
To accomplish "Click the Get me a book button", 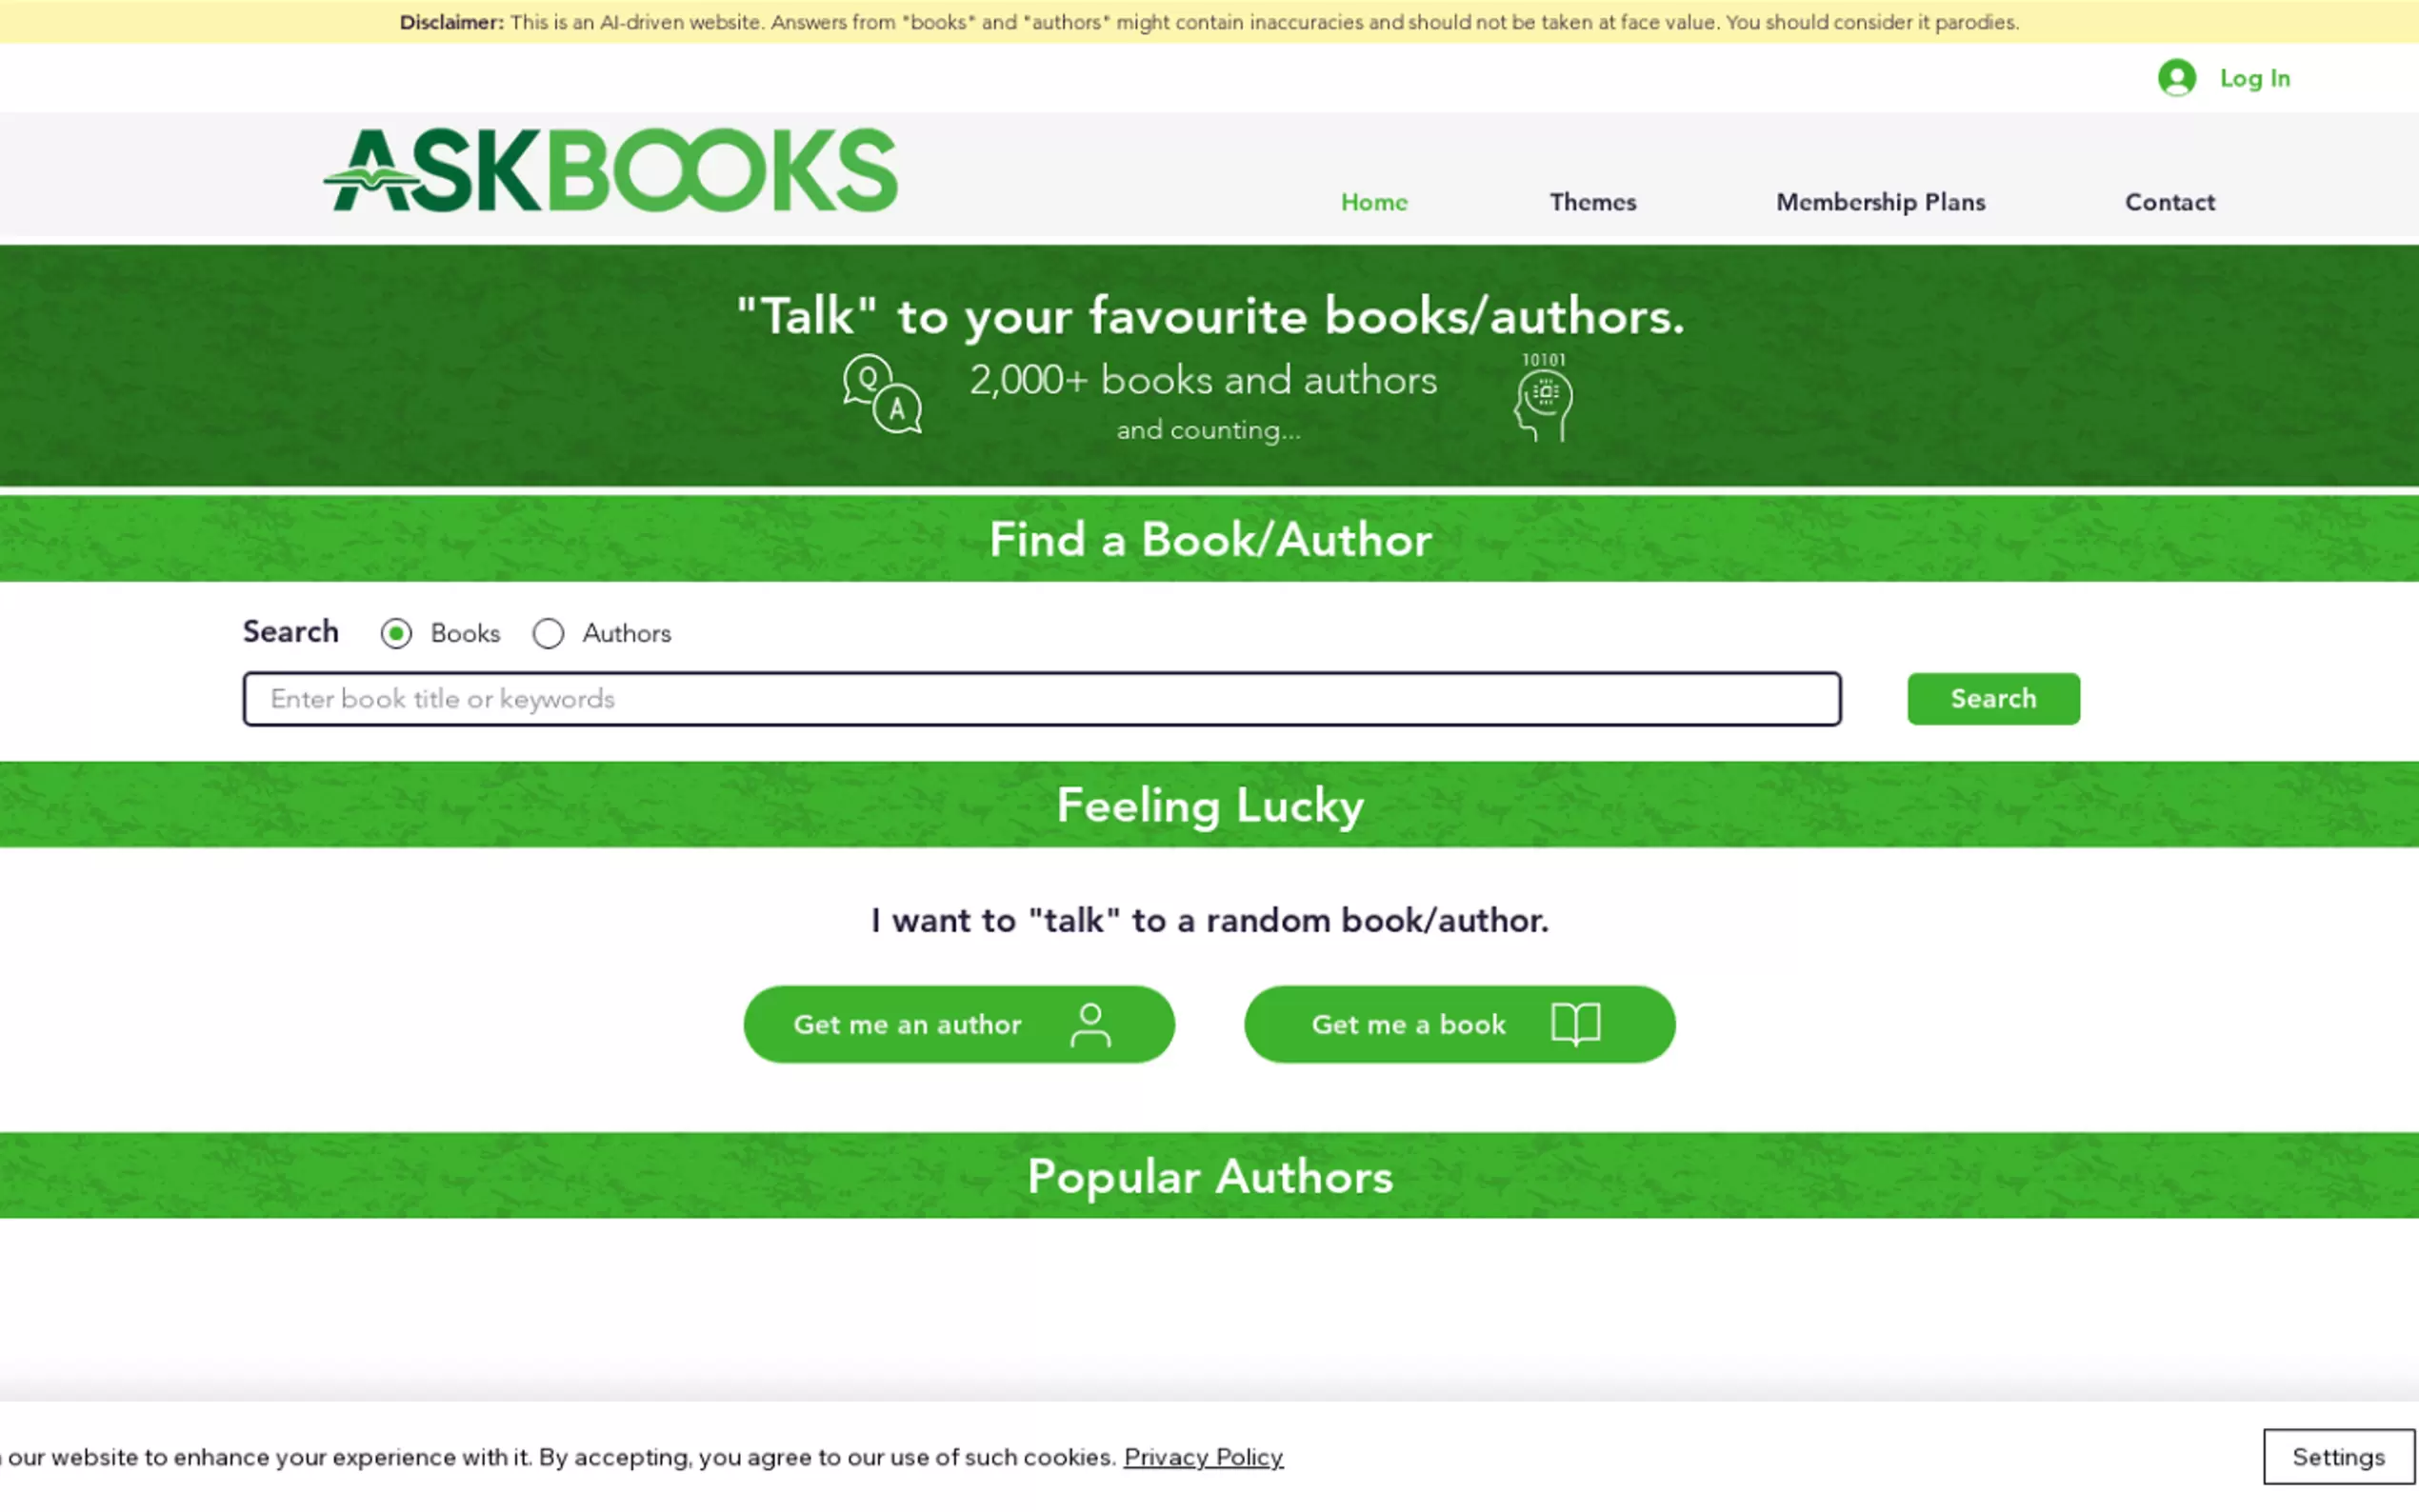I will pos(1459,1025).
